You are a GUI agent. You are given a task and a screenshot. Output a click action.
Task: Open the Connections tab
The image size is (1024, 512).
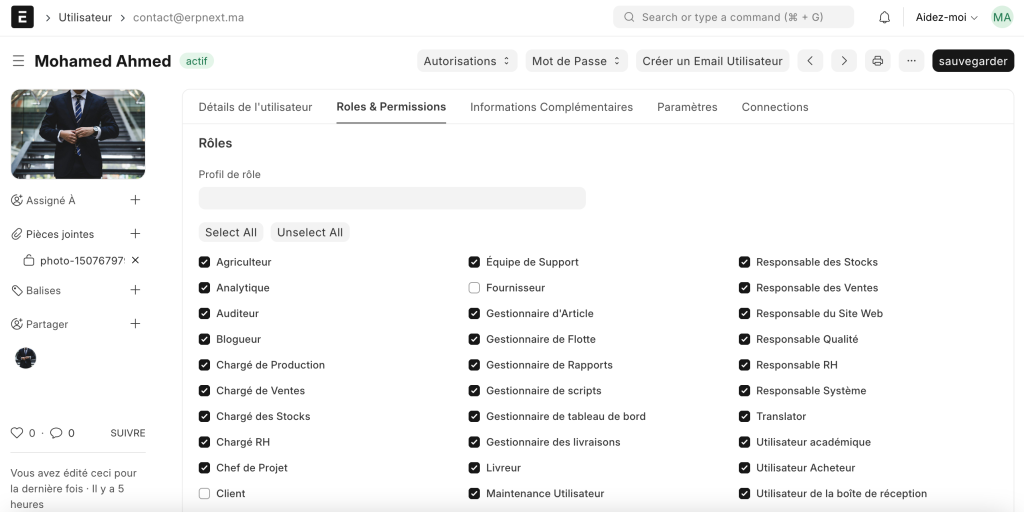775,107
